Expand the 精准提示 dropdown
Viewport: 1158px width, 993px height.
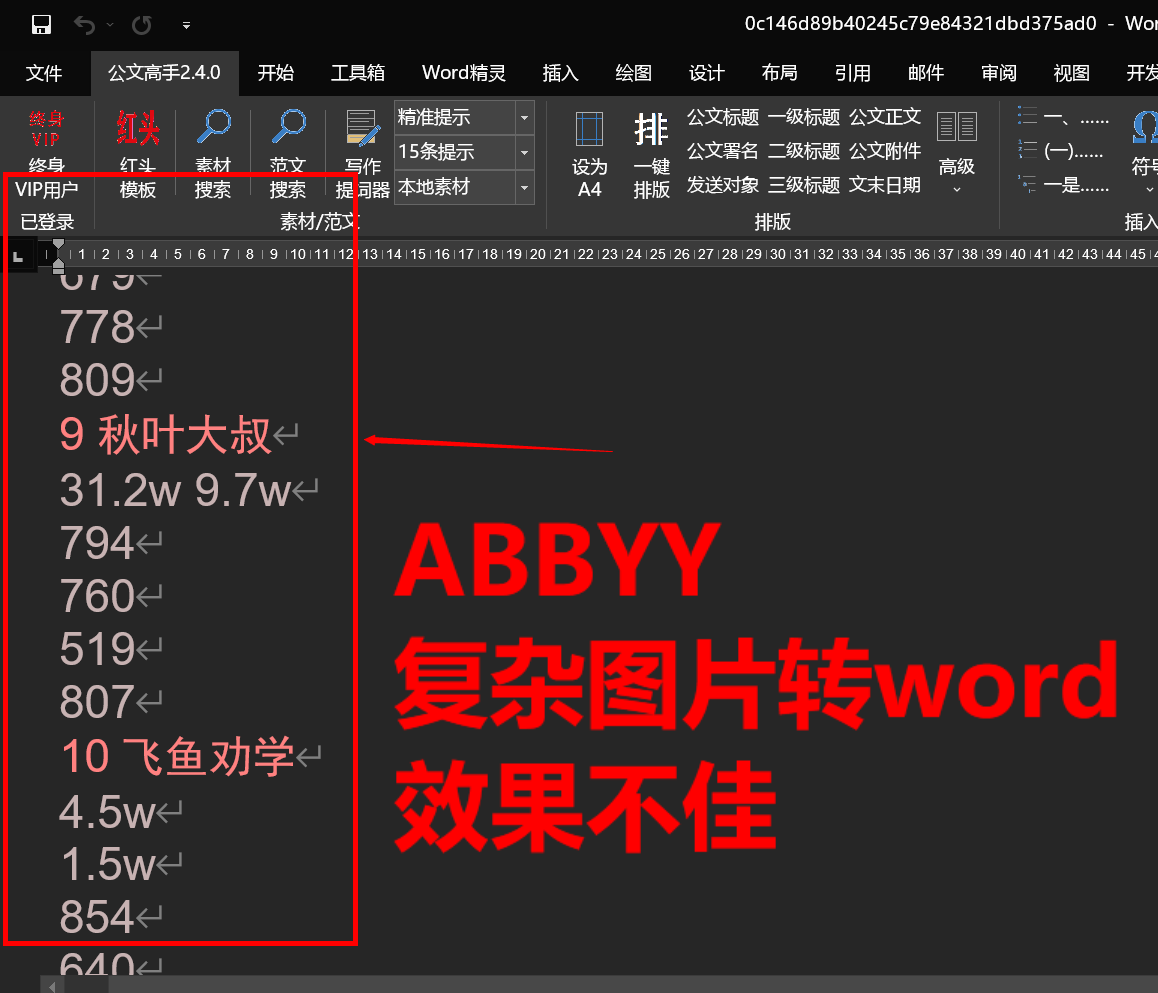pos(524,117)
